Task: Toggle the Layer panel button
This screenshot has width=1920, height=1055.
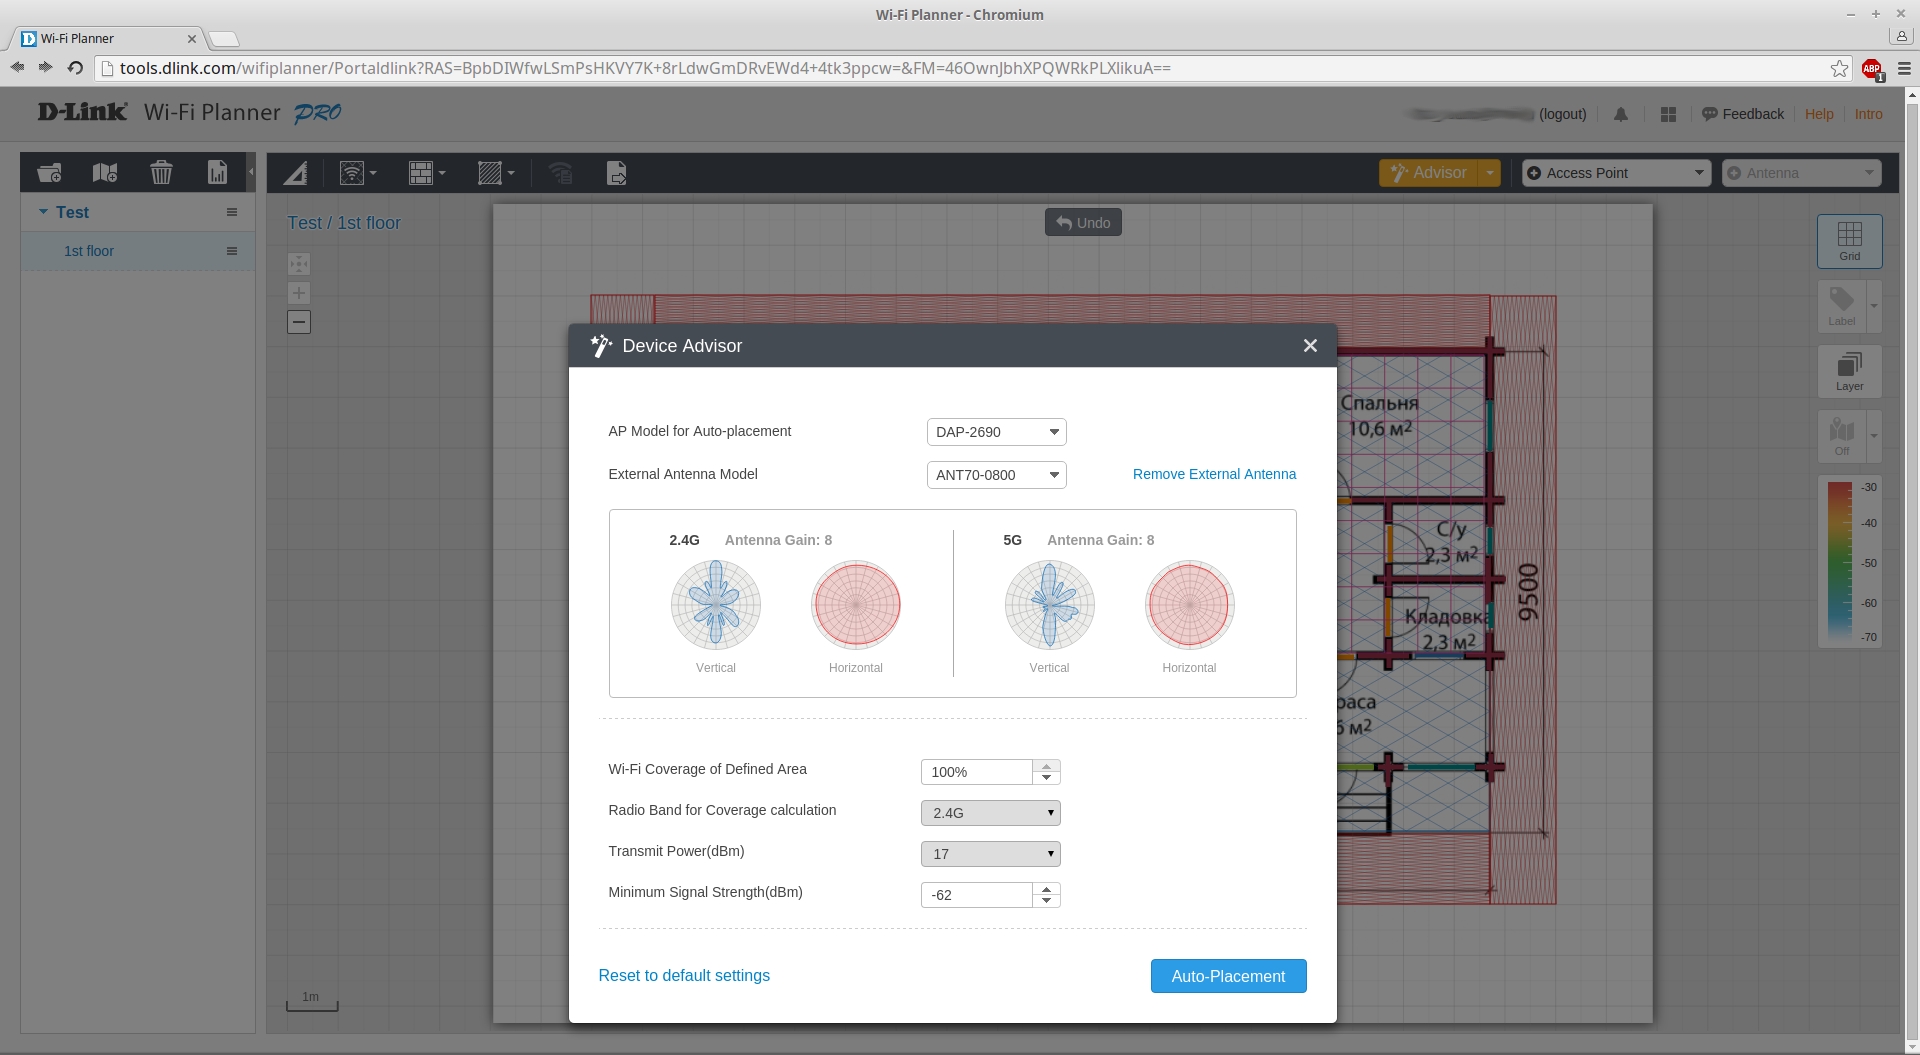Action: 1849,371
